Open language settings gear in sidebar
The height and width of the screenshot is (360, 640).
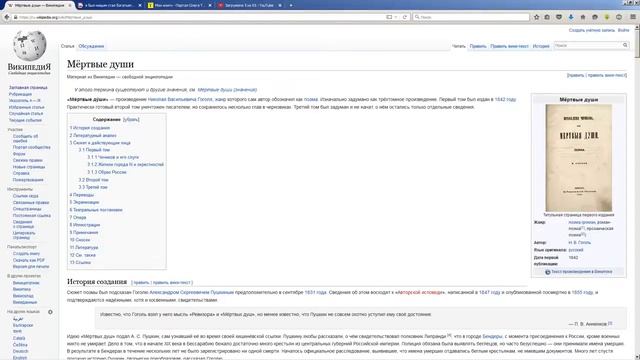click(50, 312)
